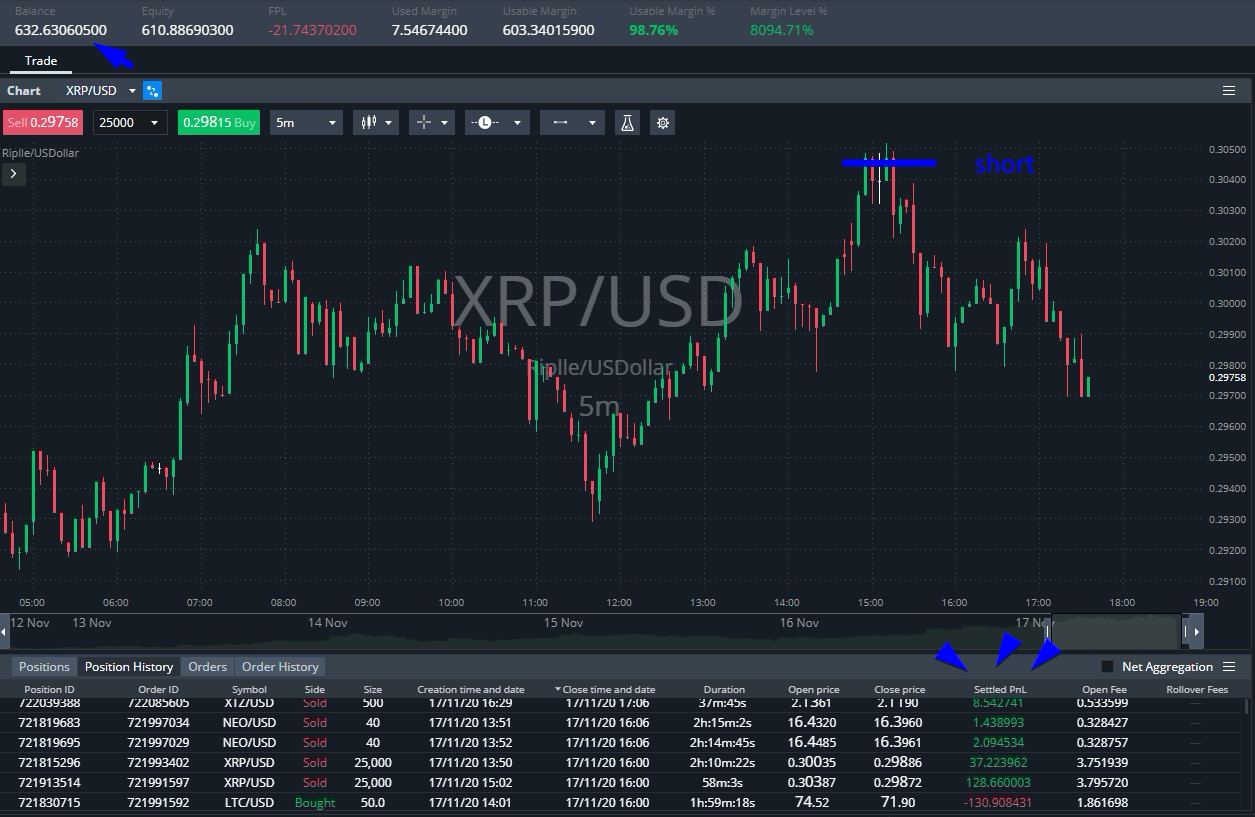This screenshot has width=1255, height=817.
Task: Click open fee value 3.795720
Action: [1103, 782]
